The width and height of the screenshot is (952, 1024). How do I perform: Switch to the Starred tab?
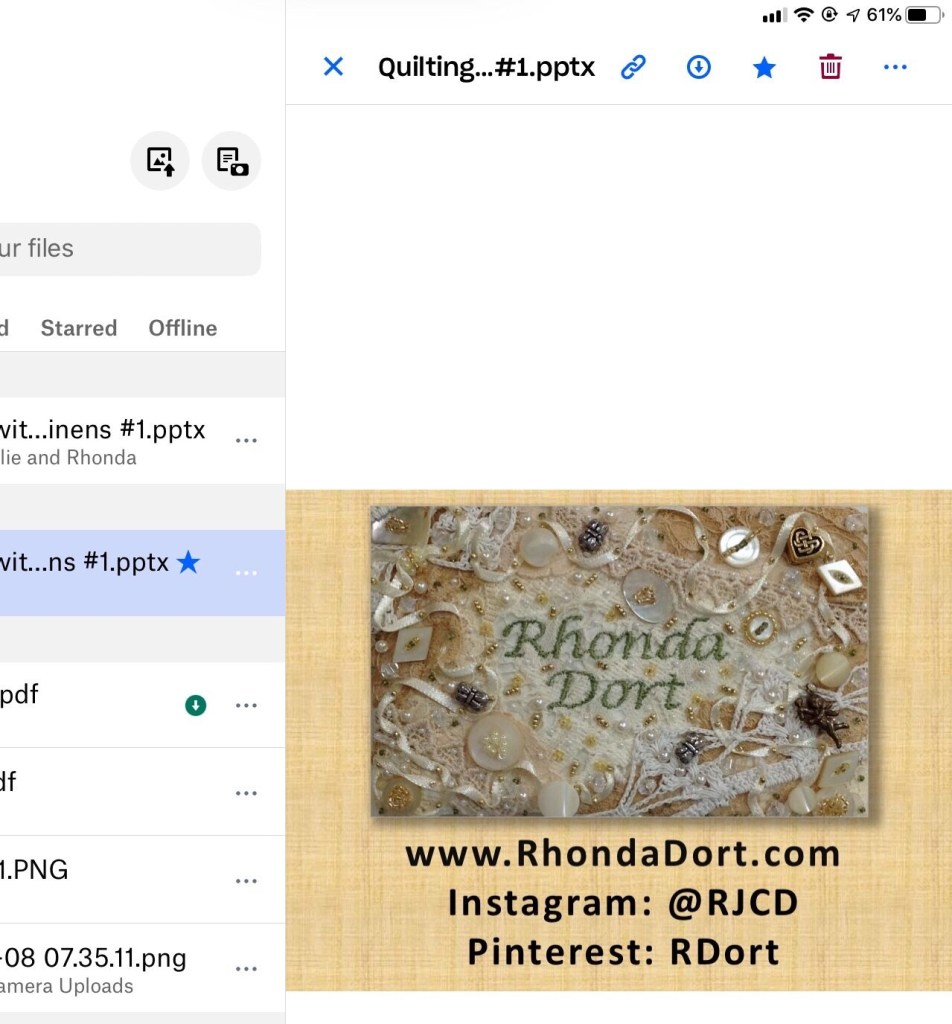pos(79,328)
